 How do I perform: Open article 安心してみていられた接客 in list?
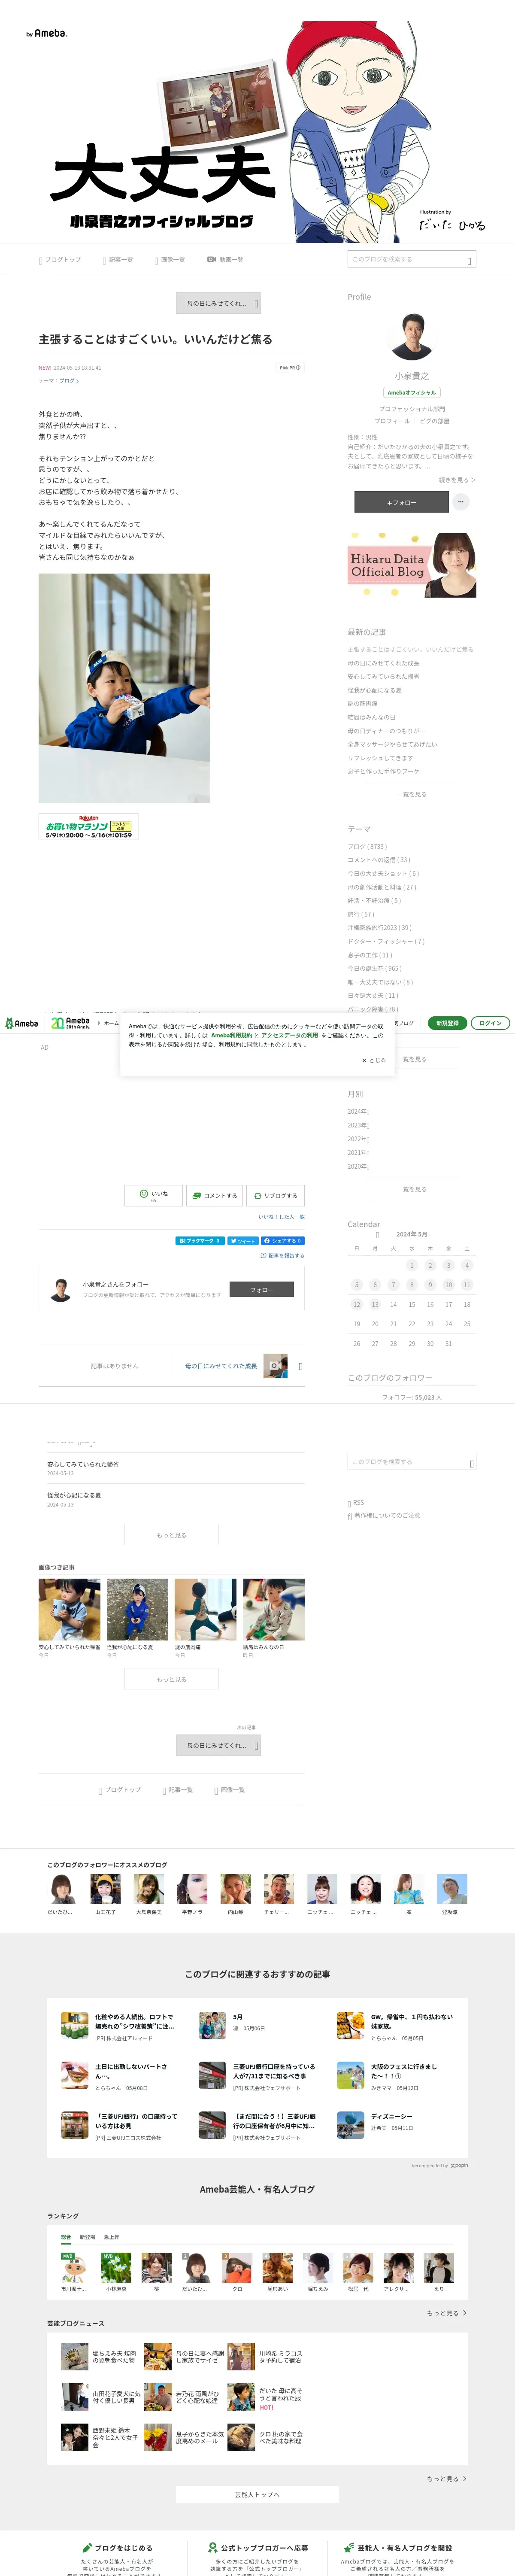click(83, 1464)
